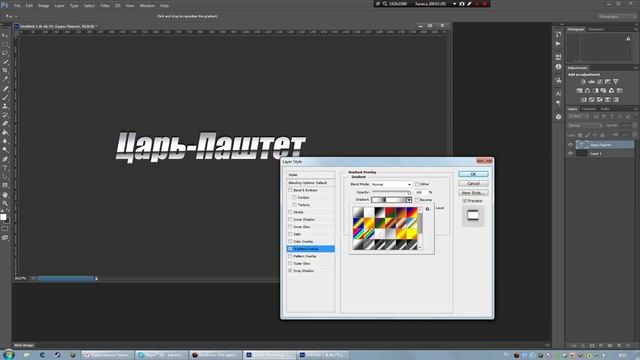Select the Rectangular Marquee tool
The width and height of the screenshot is (640, 360).
coord(5,44)
